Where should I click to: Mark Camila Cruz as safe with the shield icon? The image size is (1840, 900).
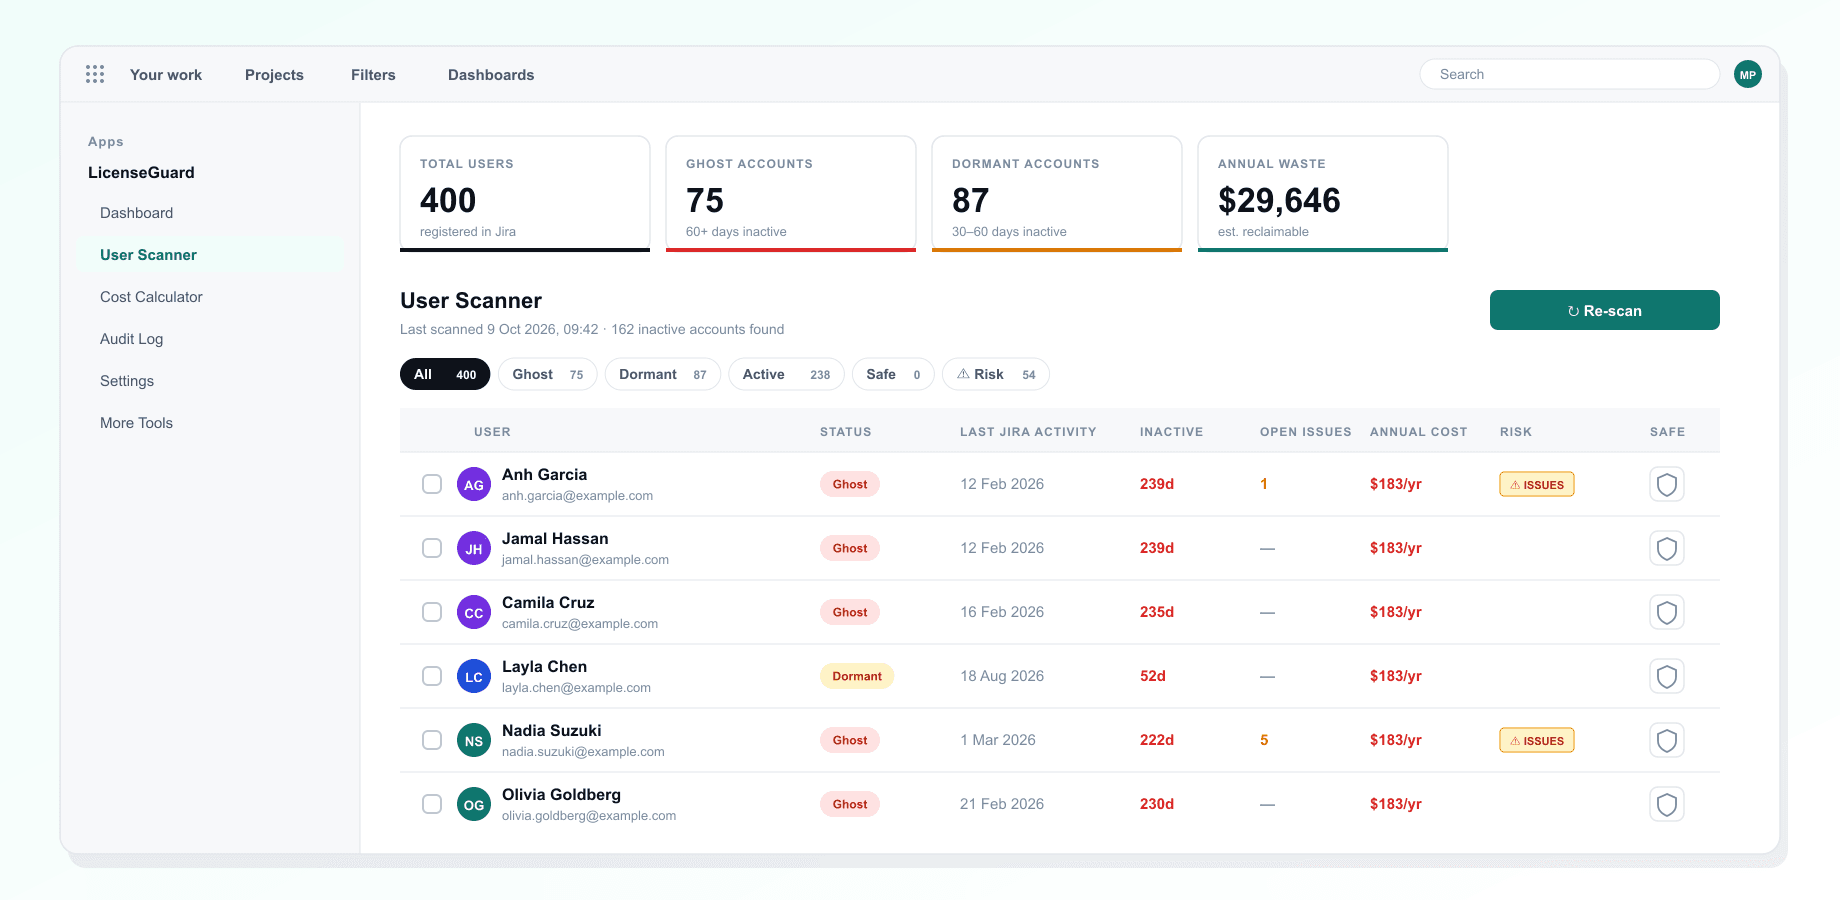pyautogui.click(x=1667, y=612)
